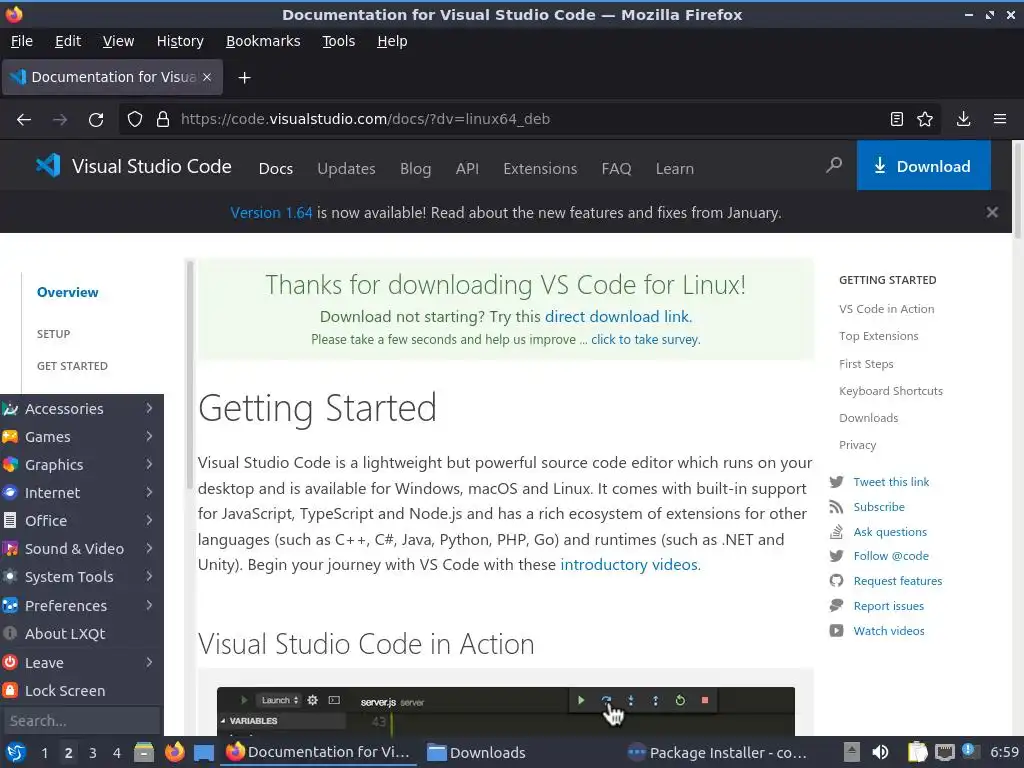Image resolution: width=1024 pixels, height=768 pixels.
Task: Expand the Leave submenu
Action: (81, 663)
